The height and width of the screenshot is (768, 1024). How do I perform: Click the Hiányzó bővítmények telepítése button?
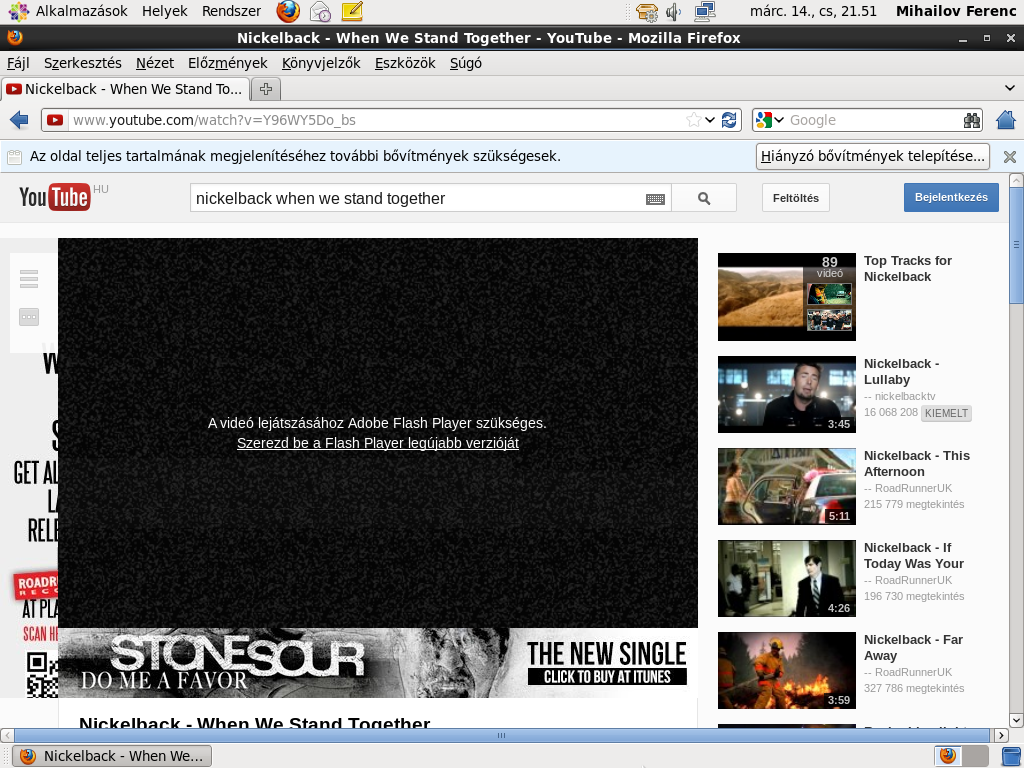872,157
